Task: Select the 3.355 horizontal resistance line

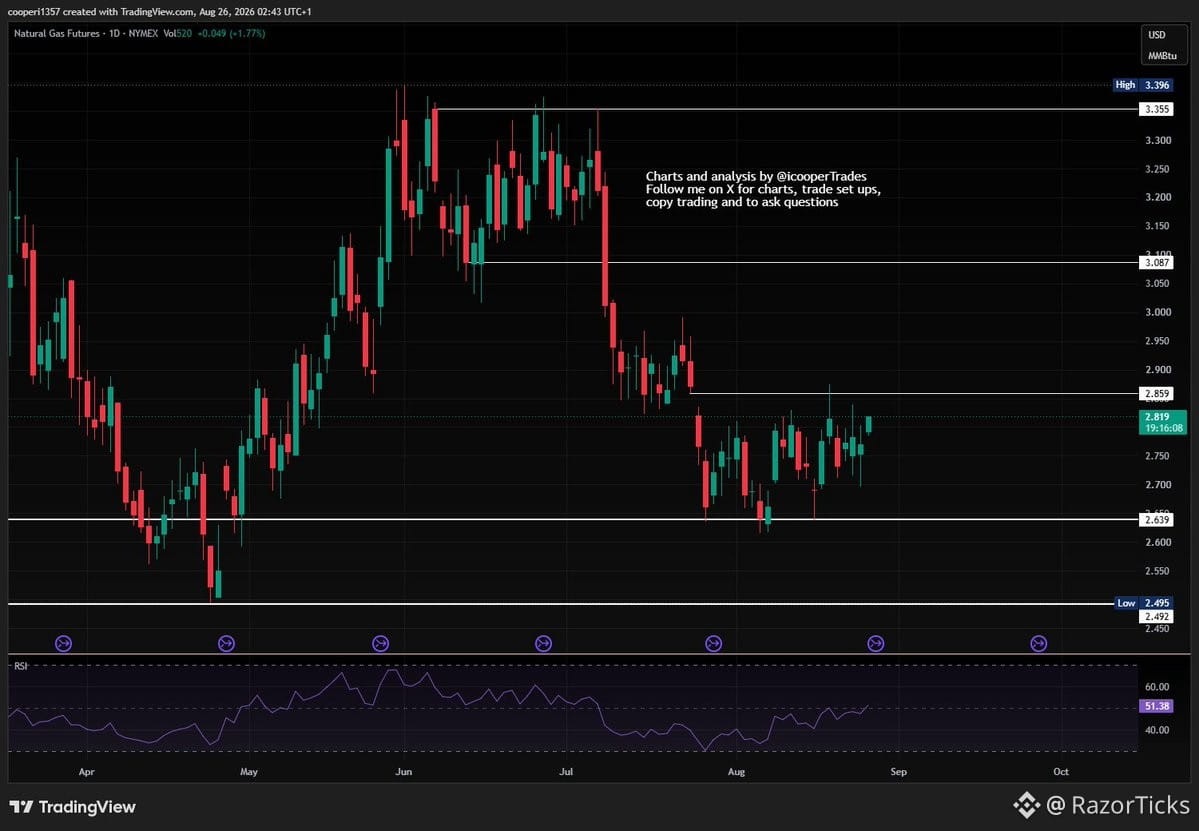Action: [786, 109]
